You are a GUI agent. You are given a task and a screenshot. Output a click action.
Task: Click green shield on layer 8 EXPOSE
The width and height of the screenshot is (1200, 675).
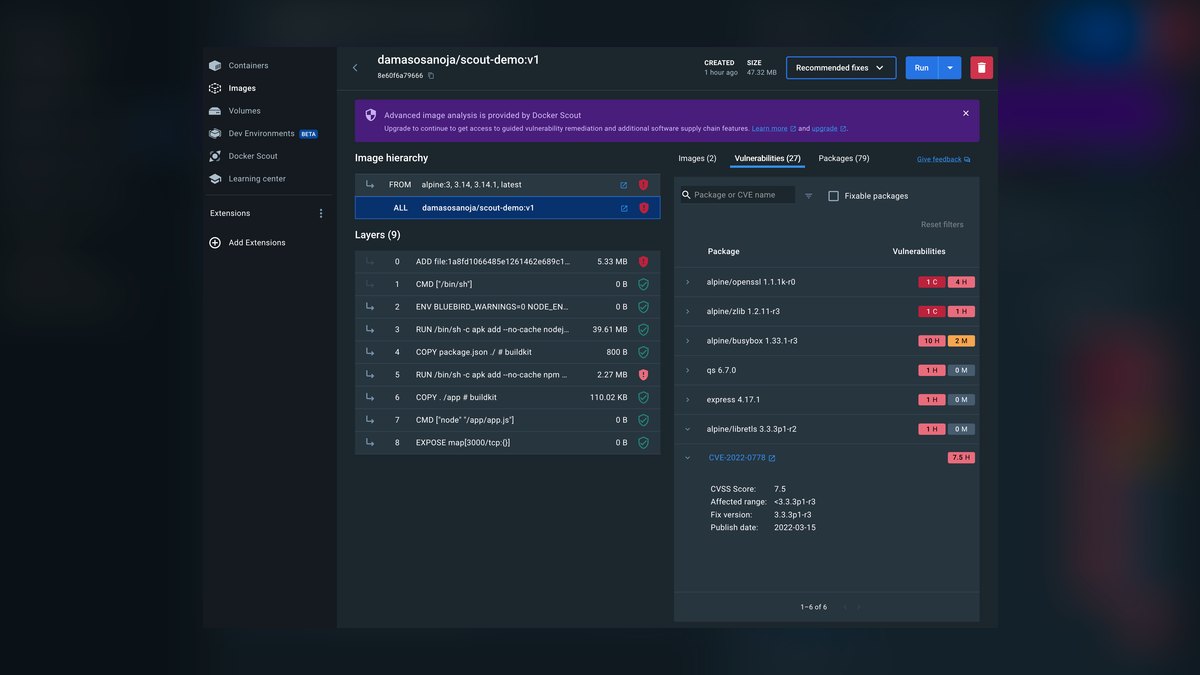click(x=644, y=442)
